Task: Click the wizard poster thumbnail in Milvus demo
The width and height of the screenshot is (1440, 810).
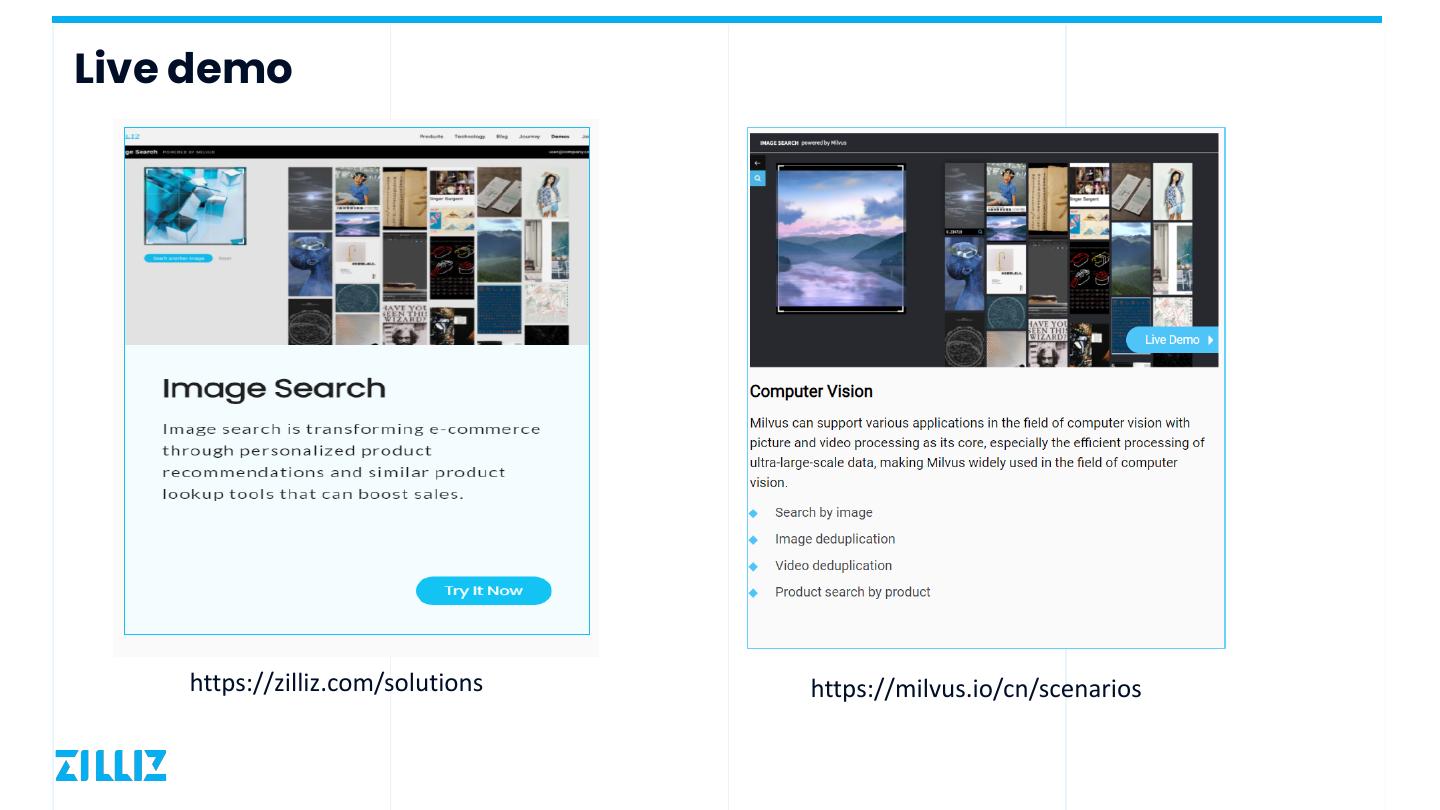Action: pos(1048,343)
